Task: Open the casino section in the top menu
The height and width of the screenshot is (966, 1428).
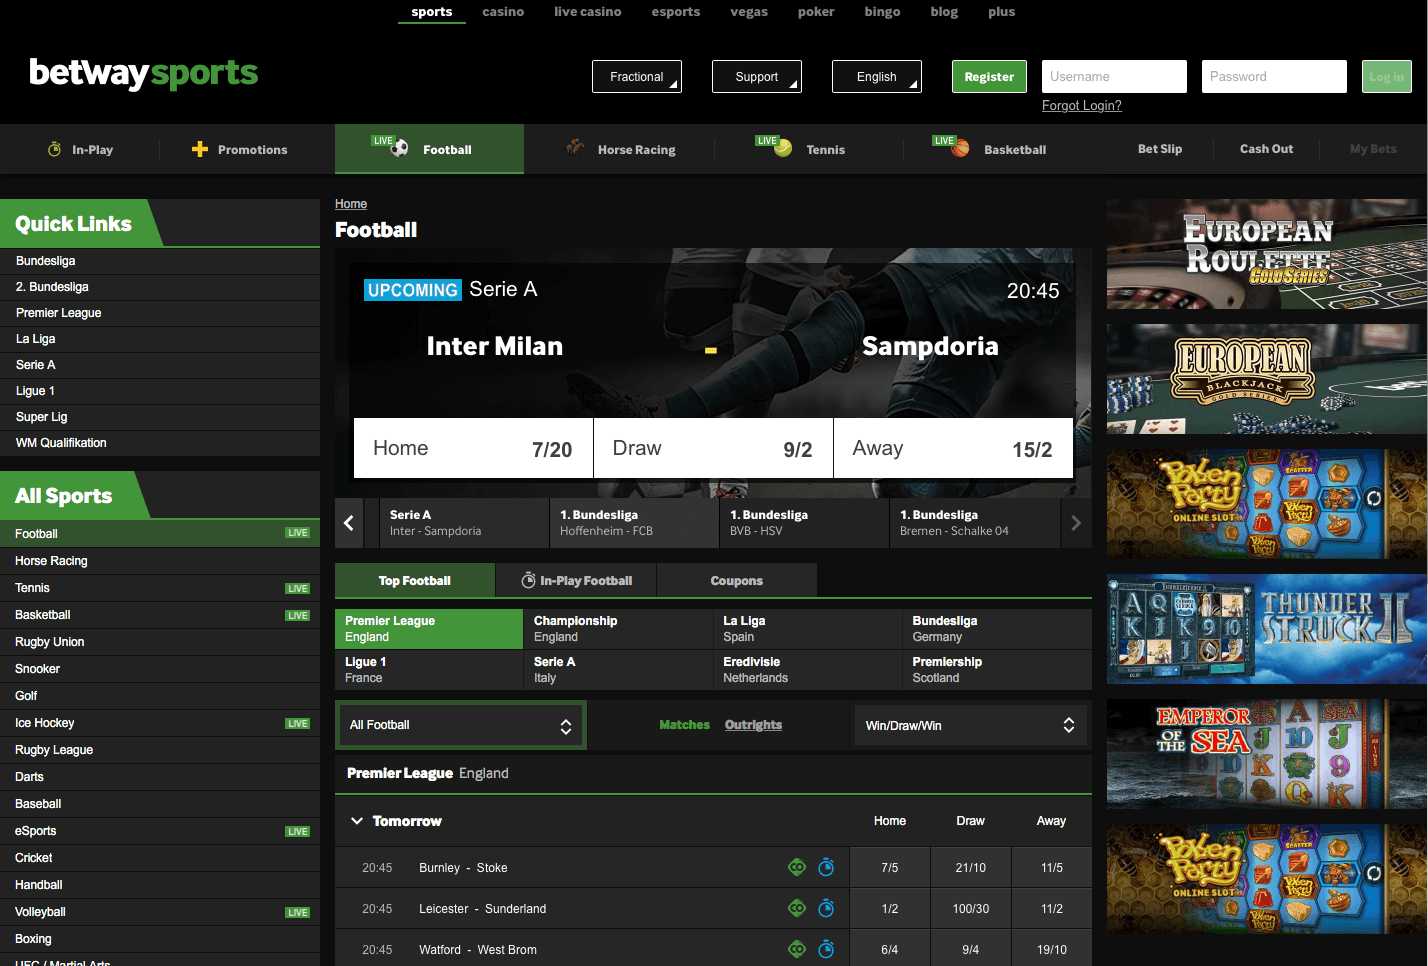Action: pos(503,12)
